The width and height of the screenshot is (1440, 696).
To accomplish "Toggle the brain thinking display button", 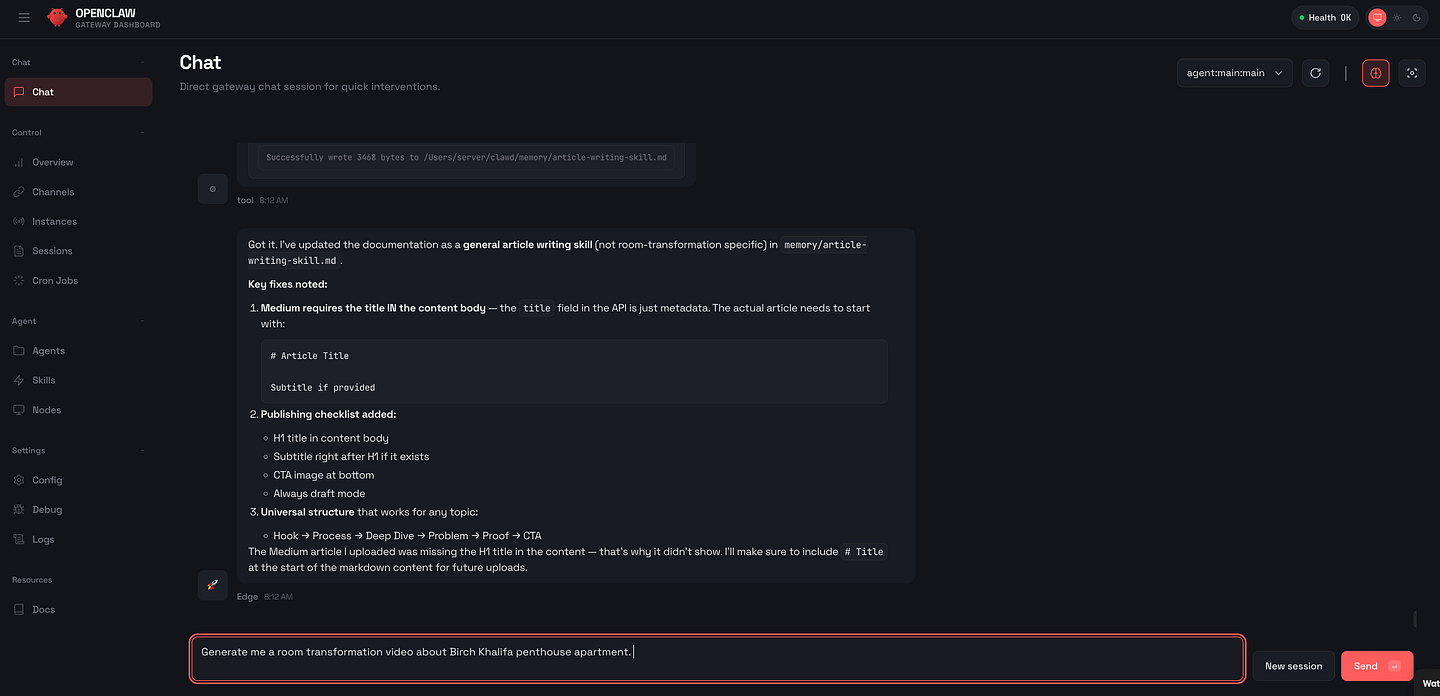I will pyautogui.click(x=1375, y=73).
